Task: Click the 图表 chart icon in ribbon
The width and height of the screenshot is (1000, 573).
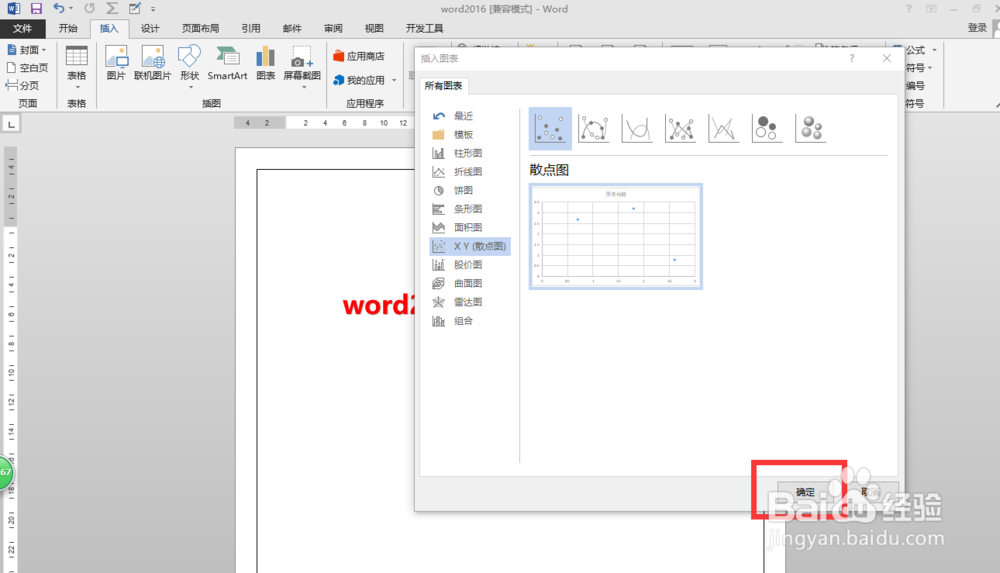Action: click(265, 63)
